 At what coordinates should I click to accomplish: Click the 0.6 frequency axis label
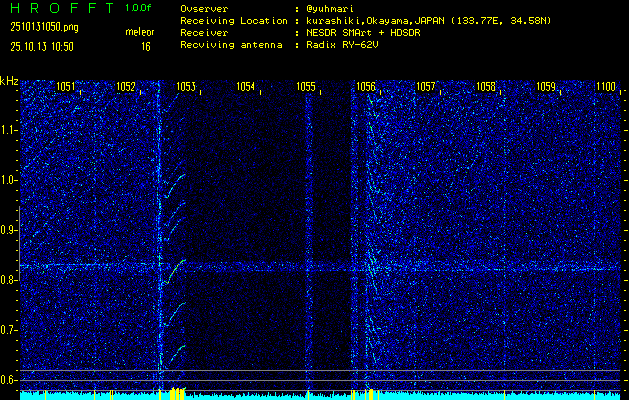click(x=7, y=380)
